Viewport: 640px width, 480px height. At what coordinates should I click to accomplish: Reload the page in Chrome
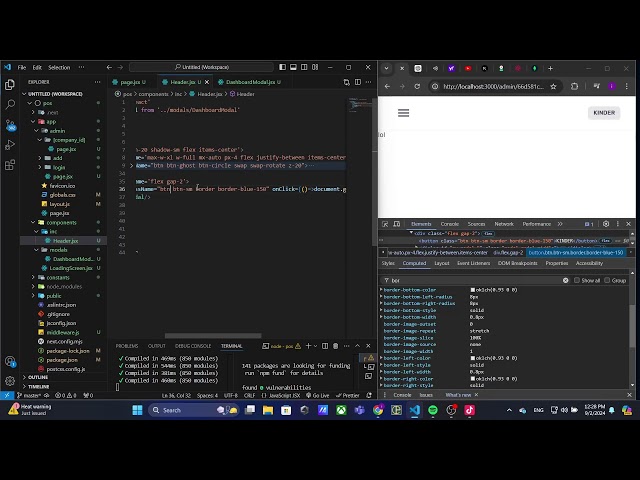coord(417,87)
